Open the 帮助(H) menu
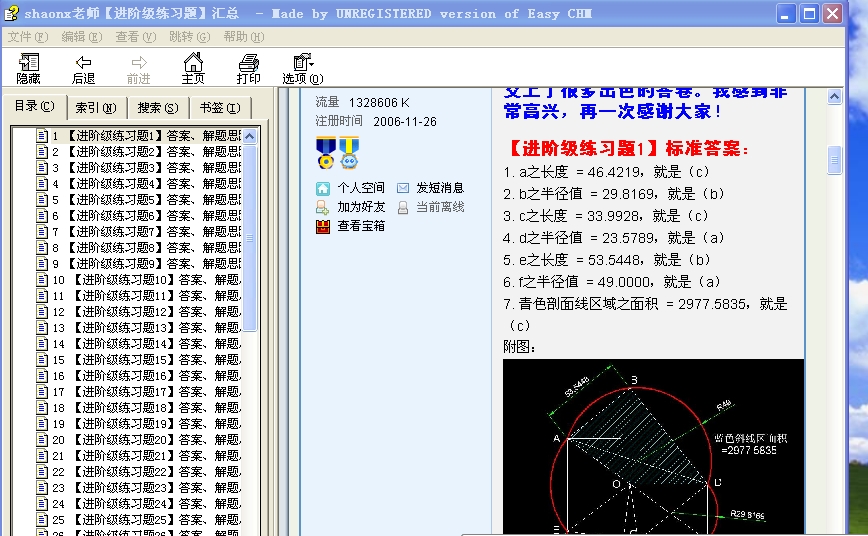The image size is (868, 536). [244, 37]
